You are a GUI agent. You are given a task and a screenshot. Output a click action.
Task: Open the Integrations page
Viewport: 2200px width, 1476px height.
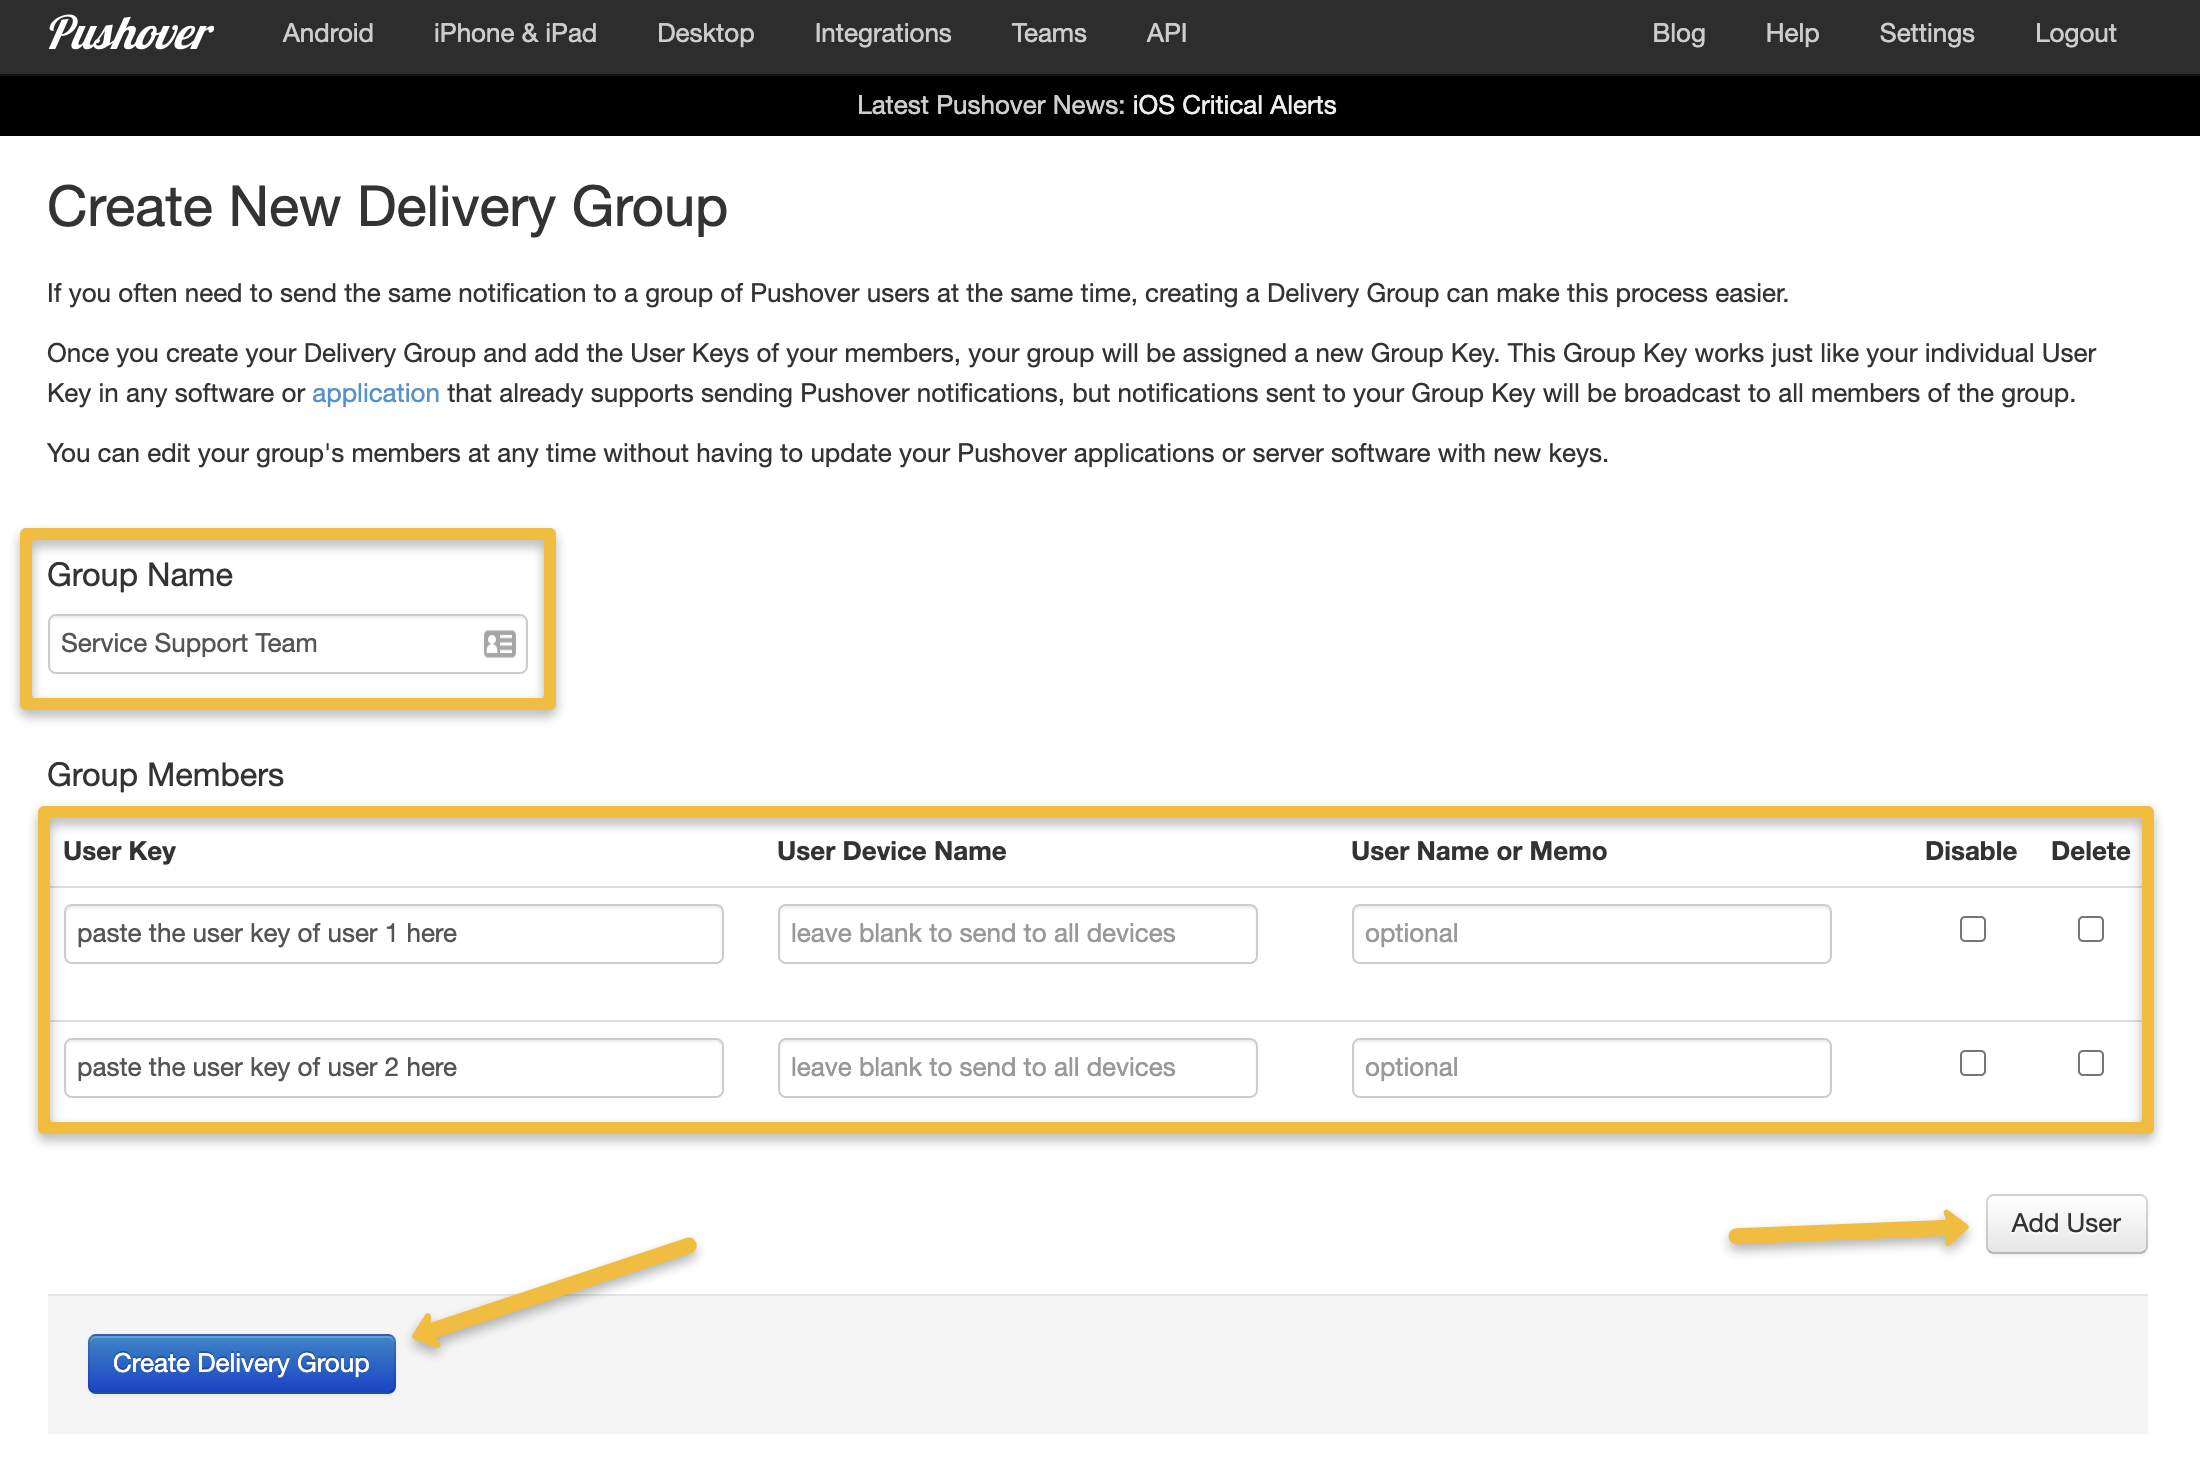[x=882, y=34]
